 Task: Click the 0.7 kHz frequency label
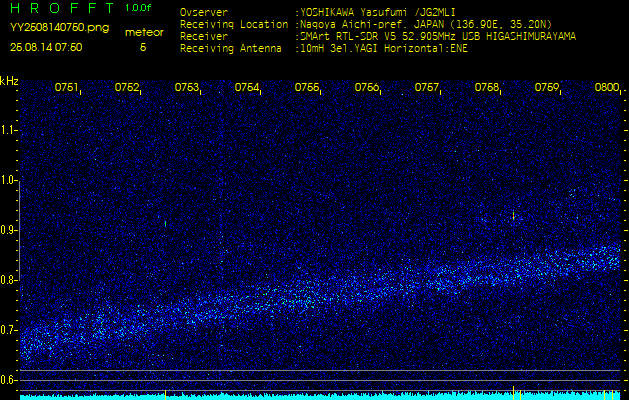pyautogui.click(x=8, y=330)
